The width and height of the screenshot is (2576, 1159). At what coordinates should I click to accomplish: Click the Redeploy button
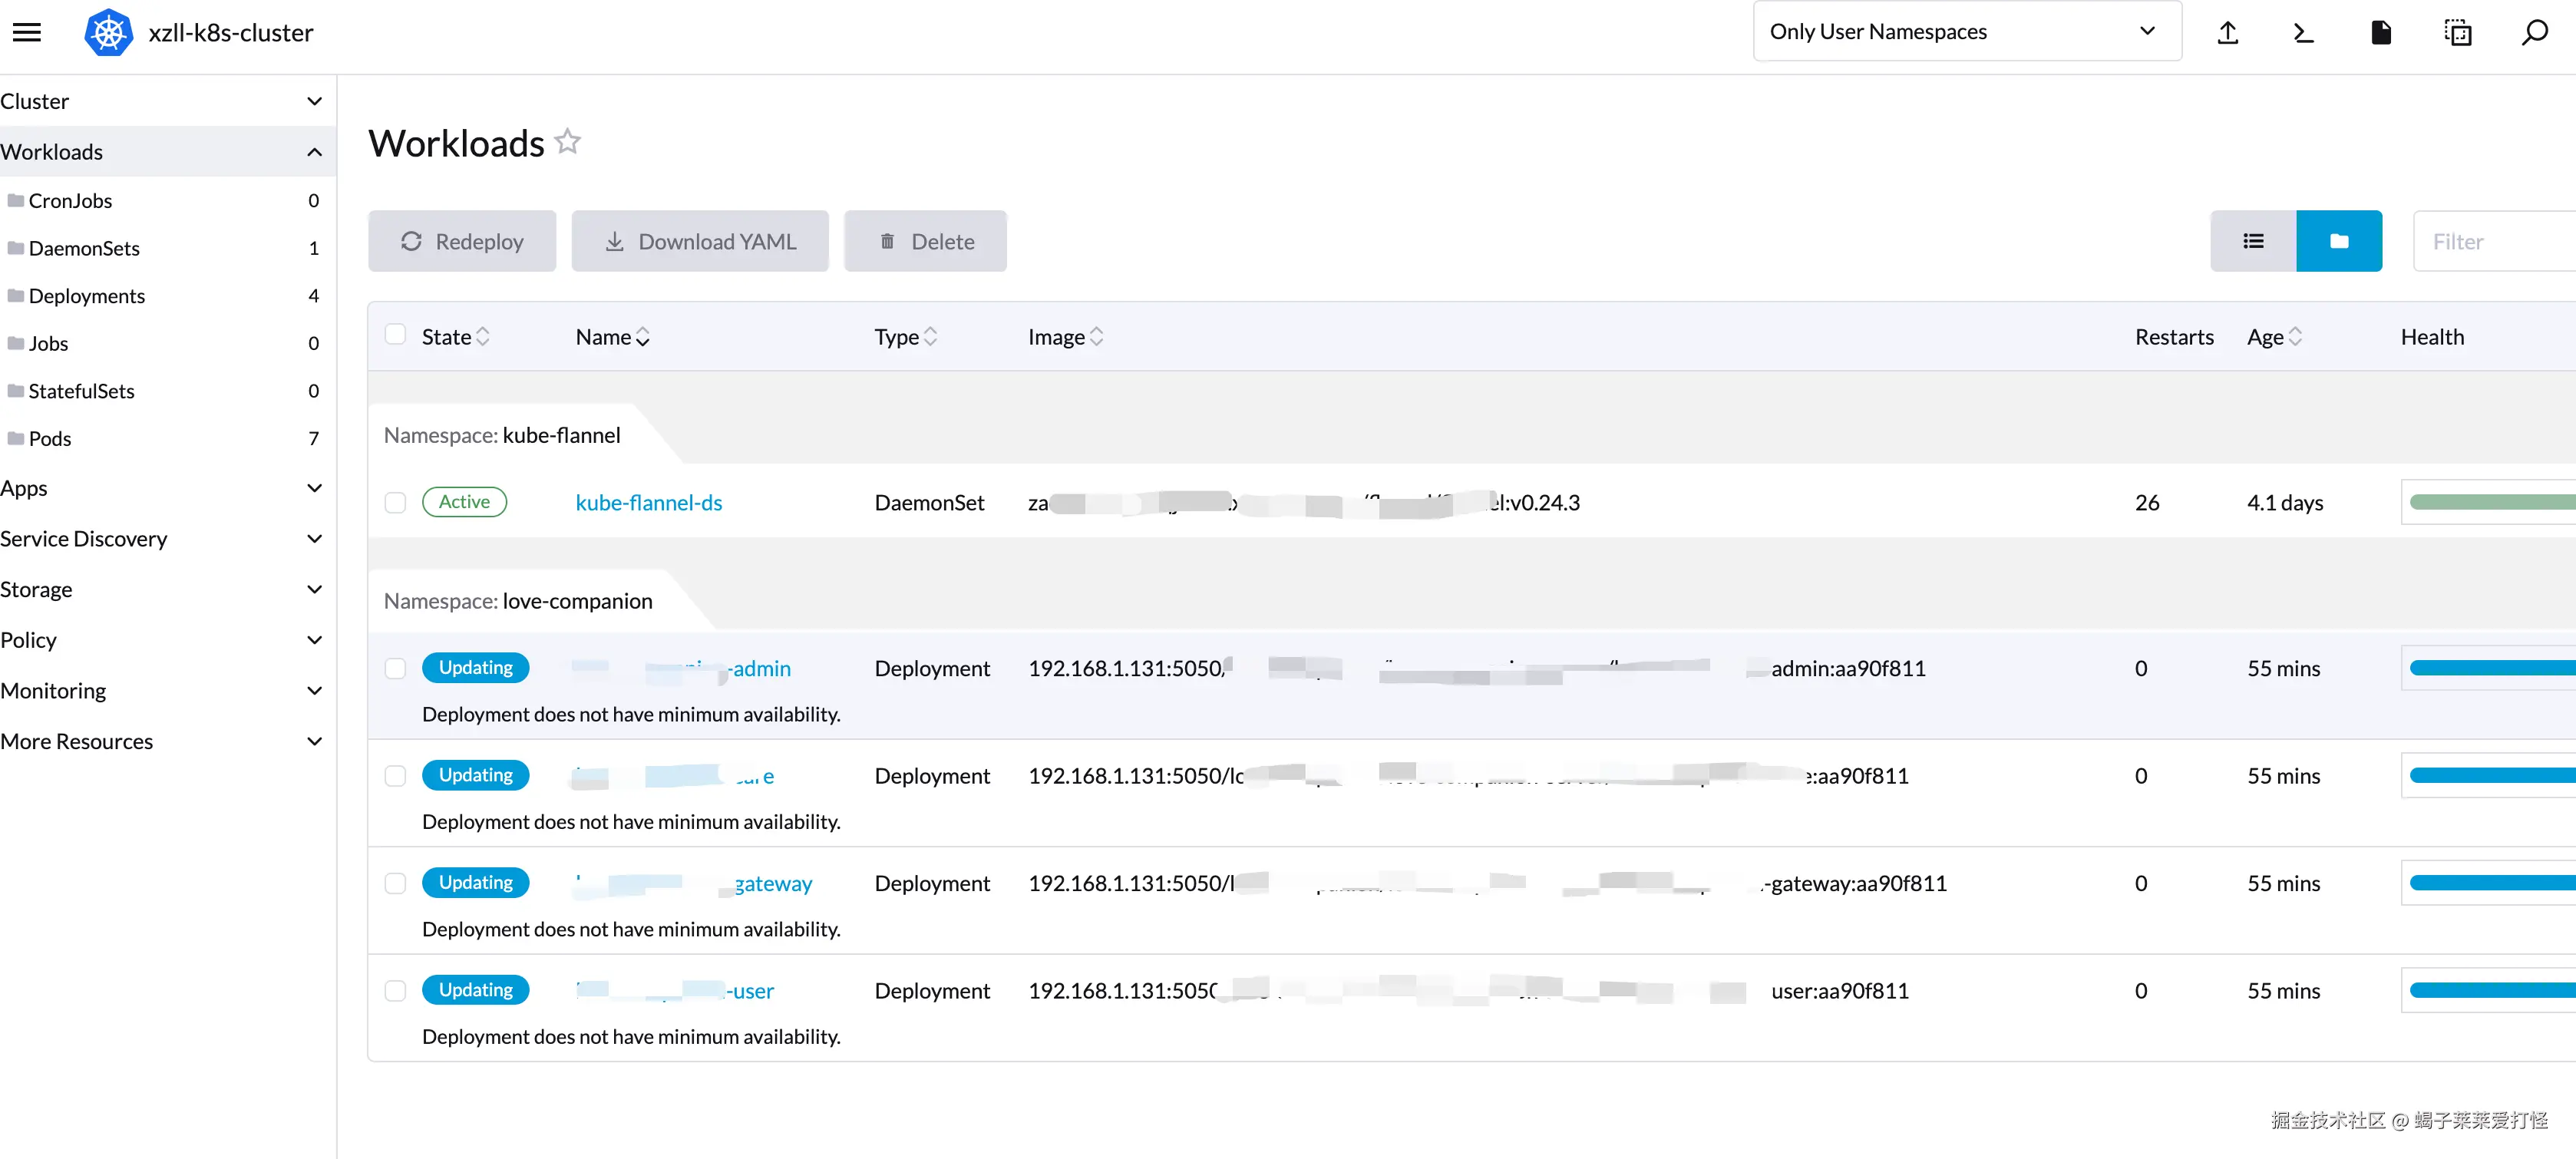click(x=462, y=241)
